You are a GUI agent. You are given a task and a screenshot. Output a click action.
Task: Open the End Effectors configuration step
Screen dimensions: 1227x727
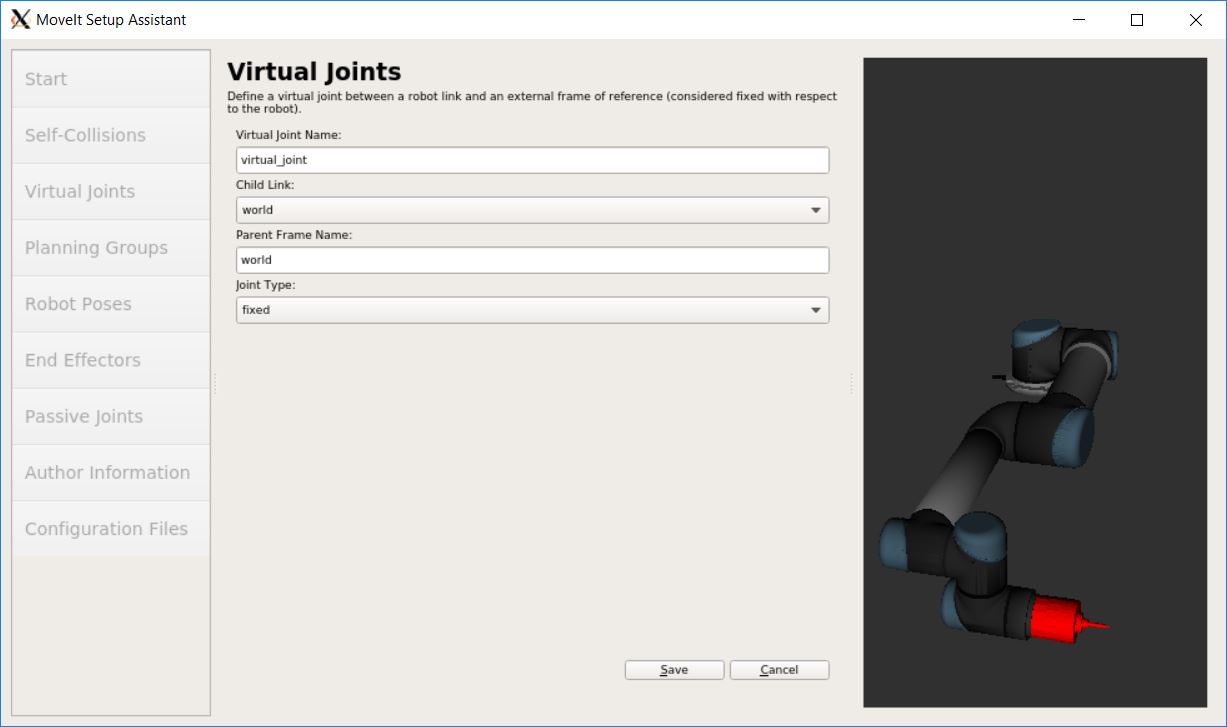click(110, 359)
